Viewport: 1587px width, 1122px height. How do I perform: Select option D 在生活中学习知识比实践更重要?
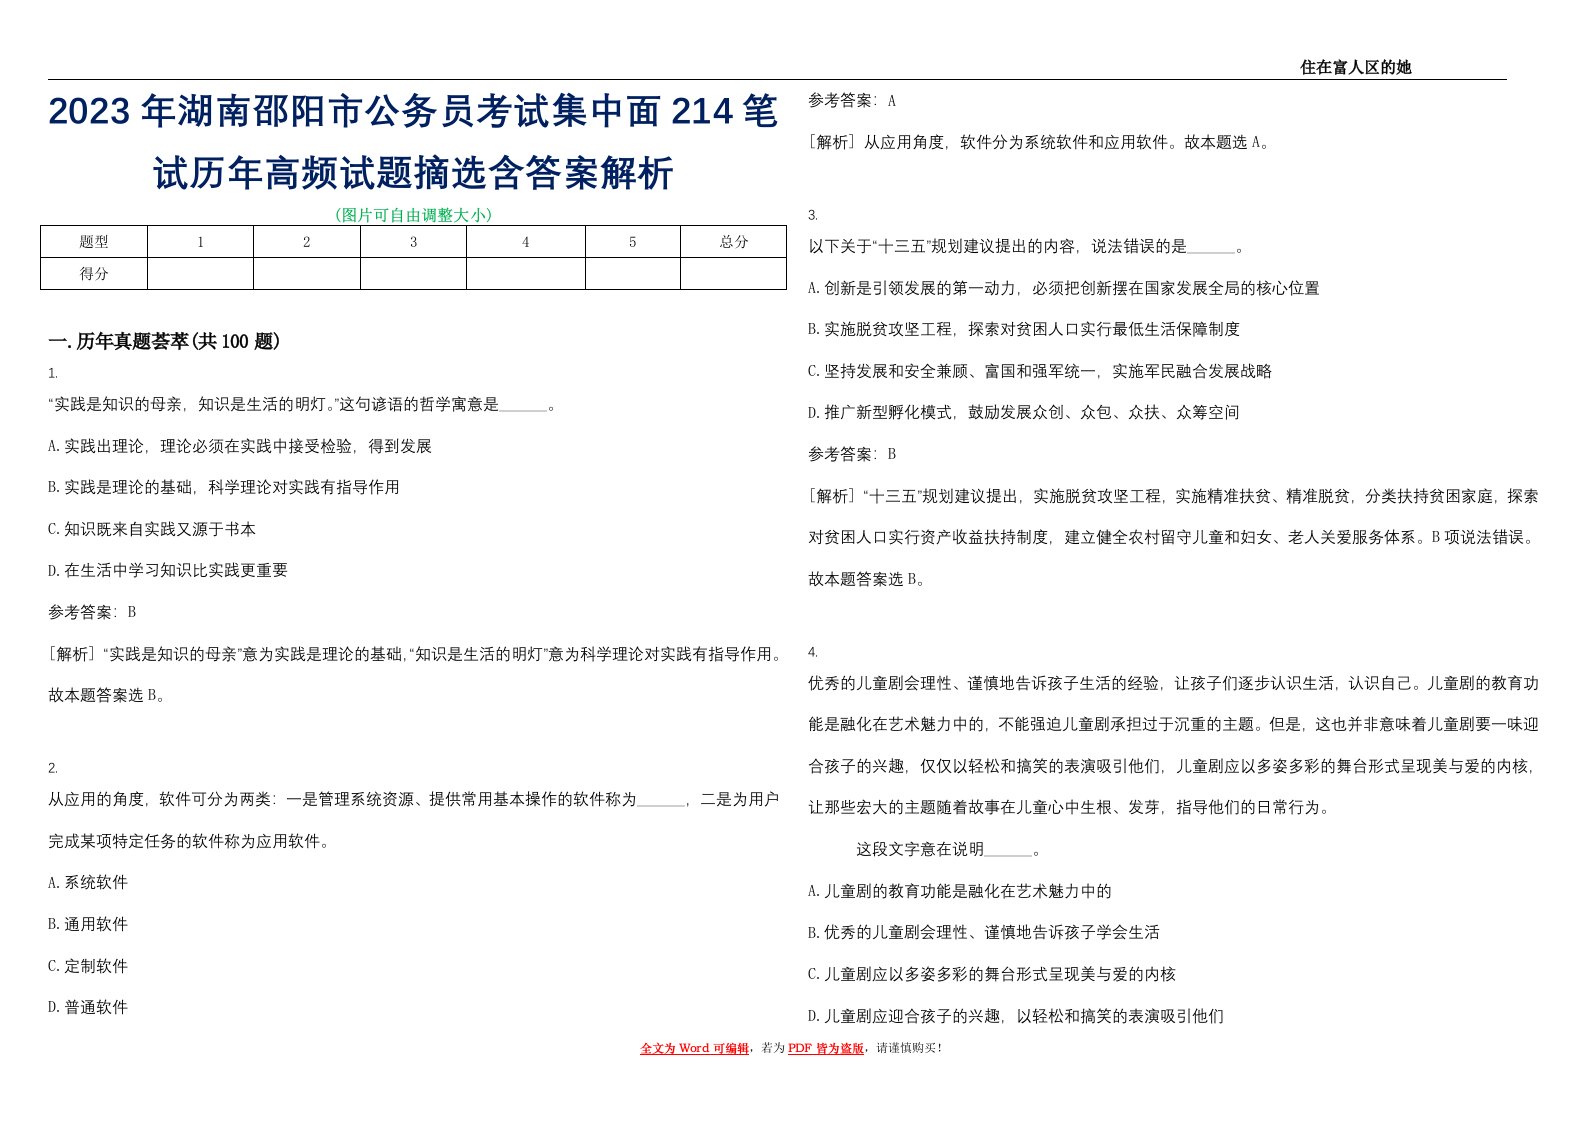tap(168, 570)
